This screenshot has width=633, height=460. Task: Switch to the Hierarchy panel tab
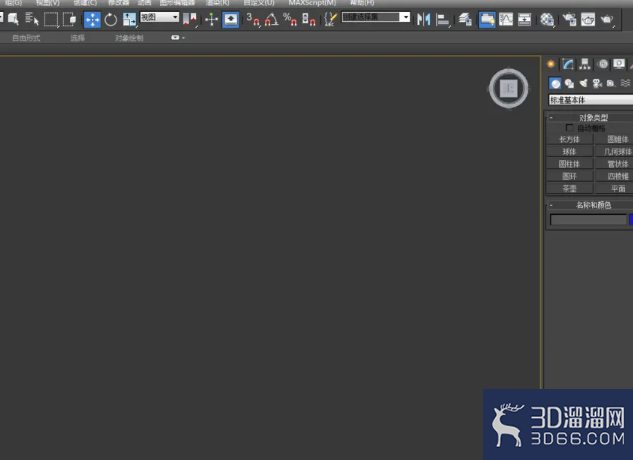(x=585, y=64)
